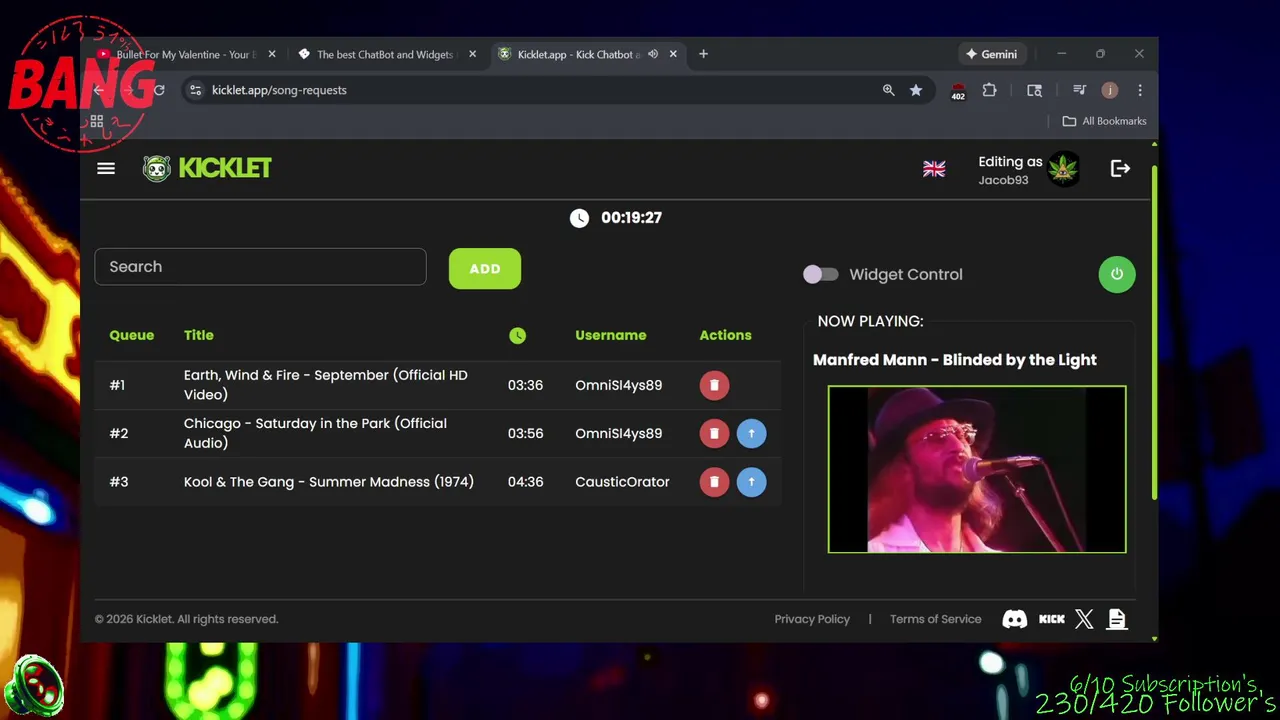1280x720 pixels.
Task: Open the Kick icon in footer
Action: (x=1051, y=619)
